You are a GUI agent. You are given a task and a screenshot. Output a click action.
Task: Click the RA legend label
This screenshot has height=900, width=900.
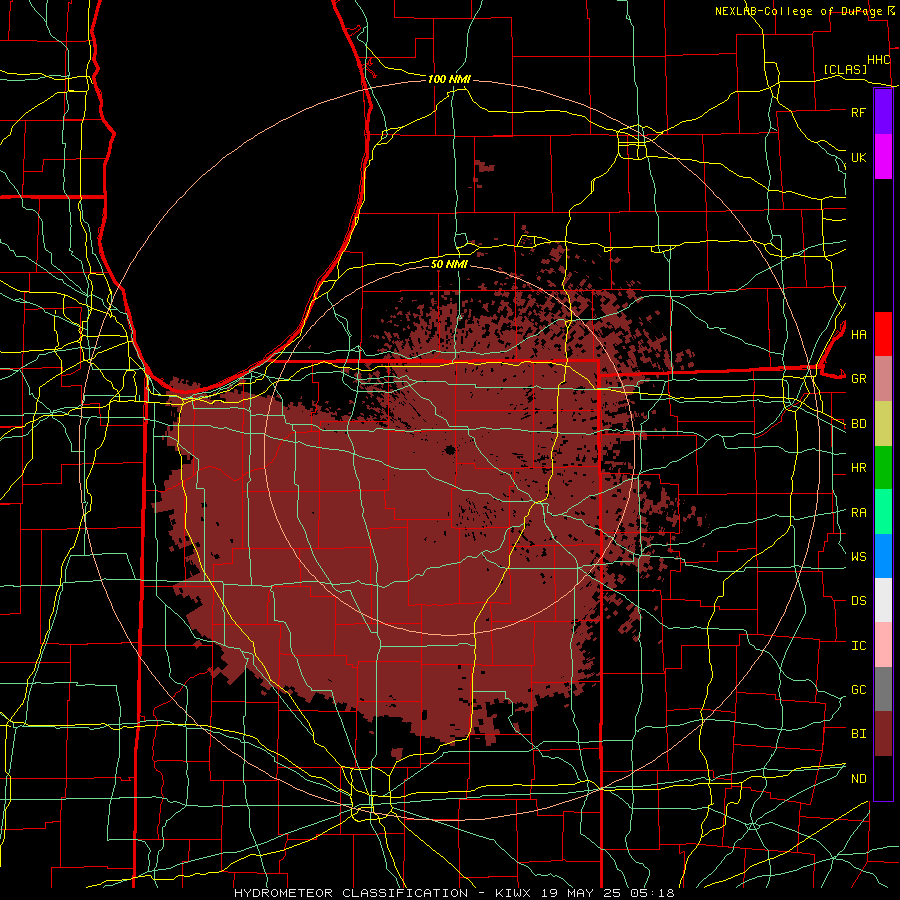coord(858,513)
